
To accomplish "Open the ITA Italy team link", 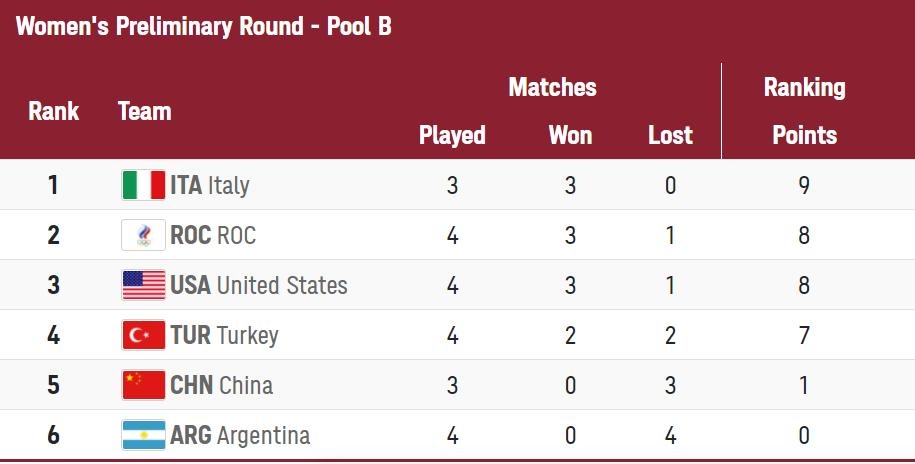I will (210, 185).
